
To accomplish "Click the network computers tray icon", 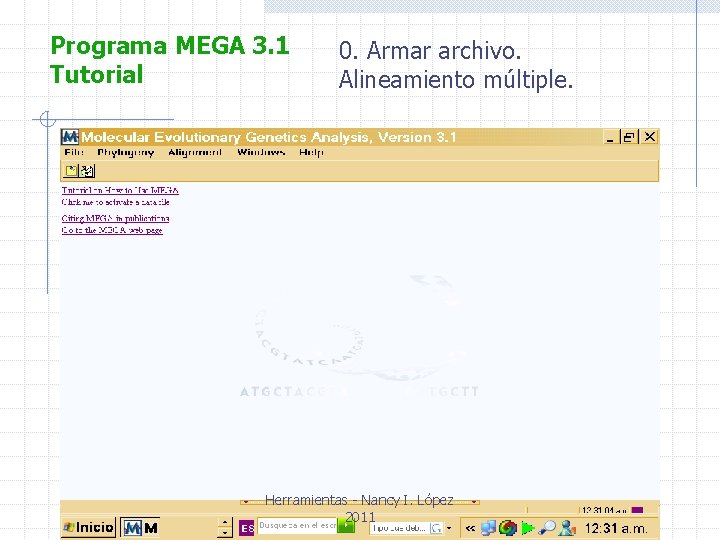I will coord(488,528).
